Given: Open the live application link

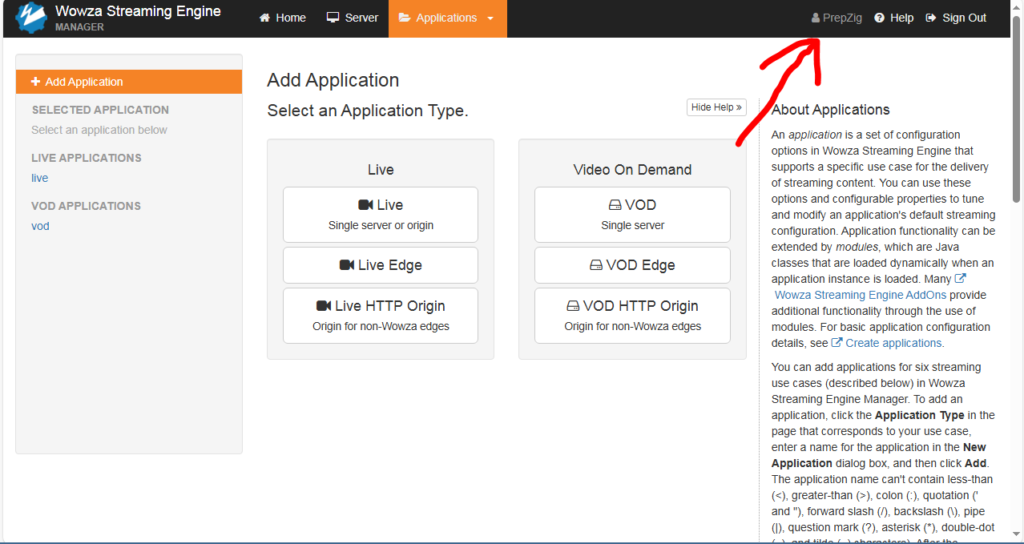Looking at the screenshot, I should pos(40,178).
